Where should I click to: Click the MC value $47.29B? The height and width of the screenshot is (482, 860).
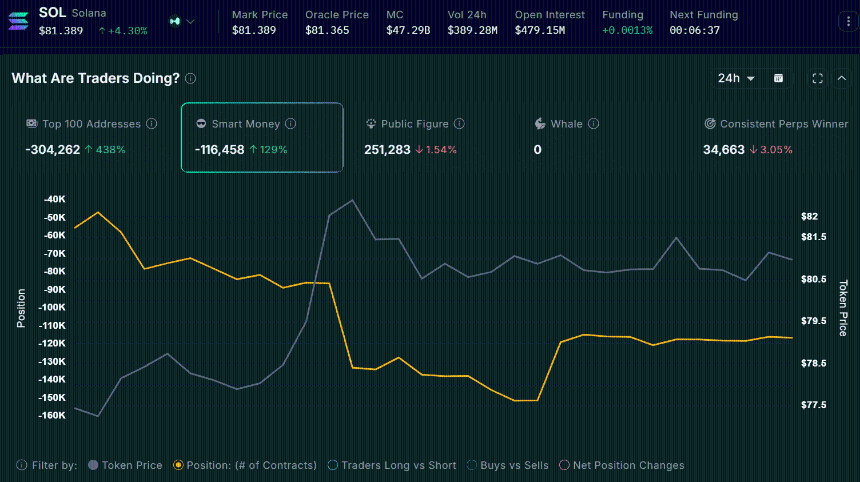pyautogui.click(x=408, y=31)
